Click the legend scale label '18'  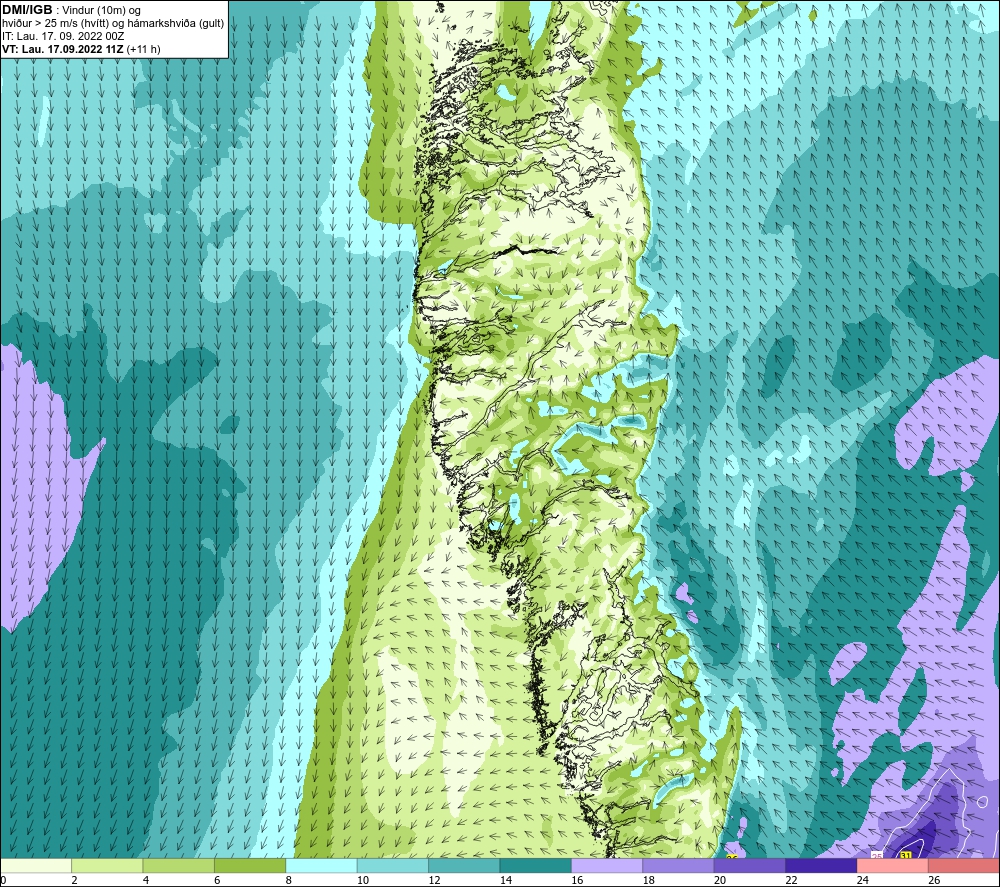tap(649, 880)
